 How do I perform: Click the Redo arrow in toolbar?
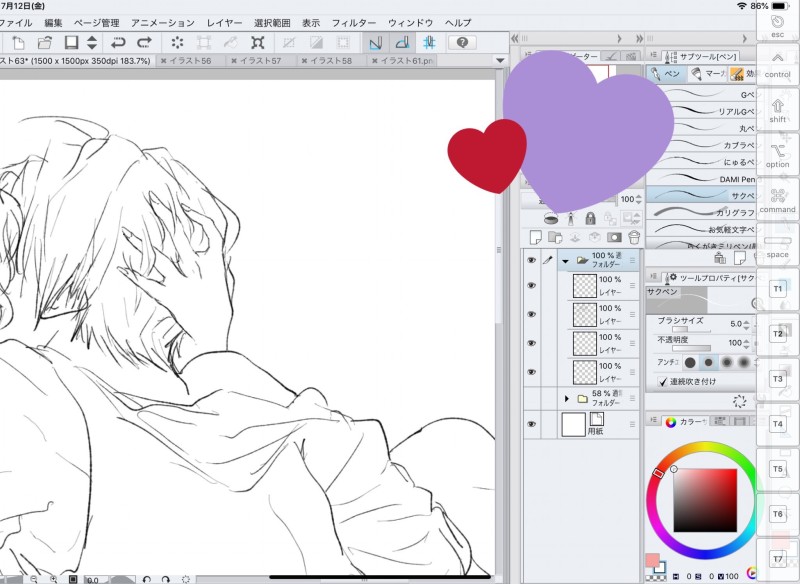(144, 43)
